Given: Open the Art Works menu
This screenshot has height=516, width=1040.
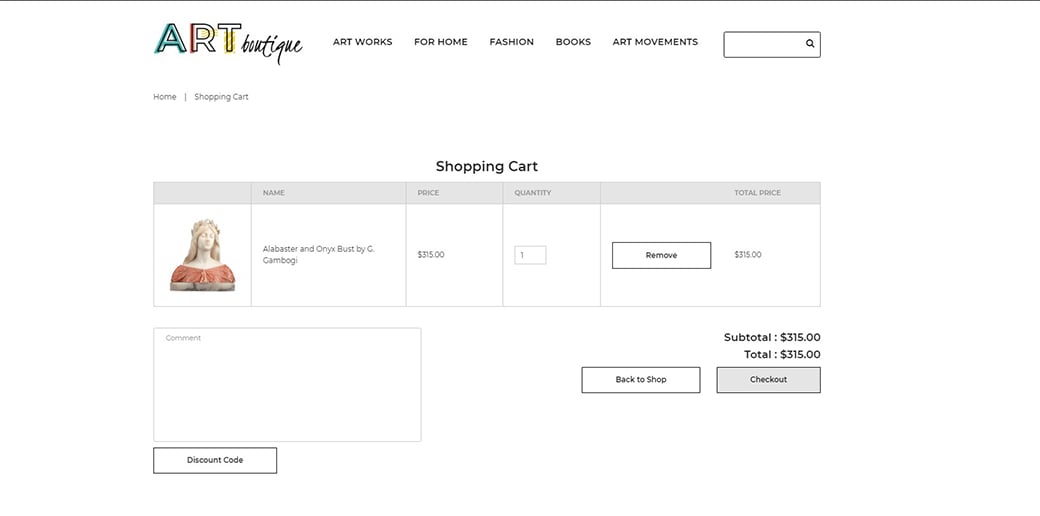Looking at the screenshot, I should point(362,42).
